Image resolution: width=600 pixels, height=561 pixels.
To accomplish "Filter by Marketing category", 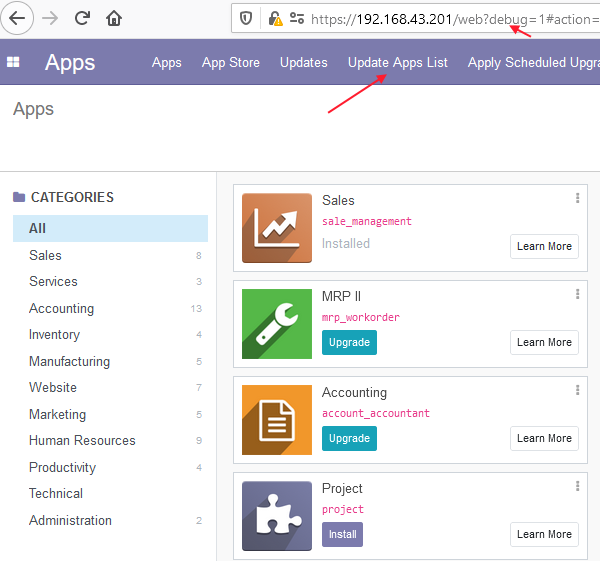I will (x=110, y=414).
